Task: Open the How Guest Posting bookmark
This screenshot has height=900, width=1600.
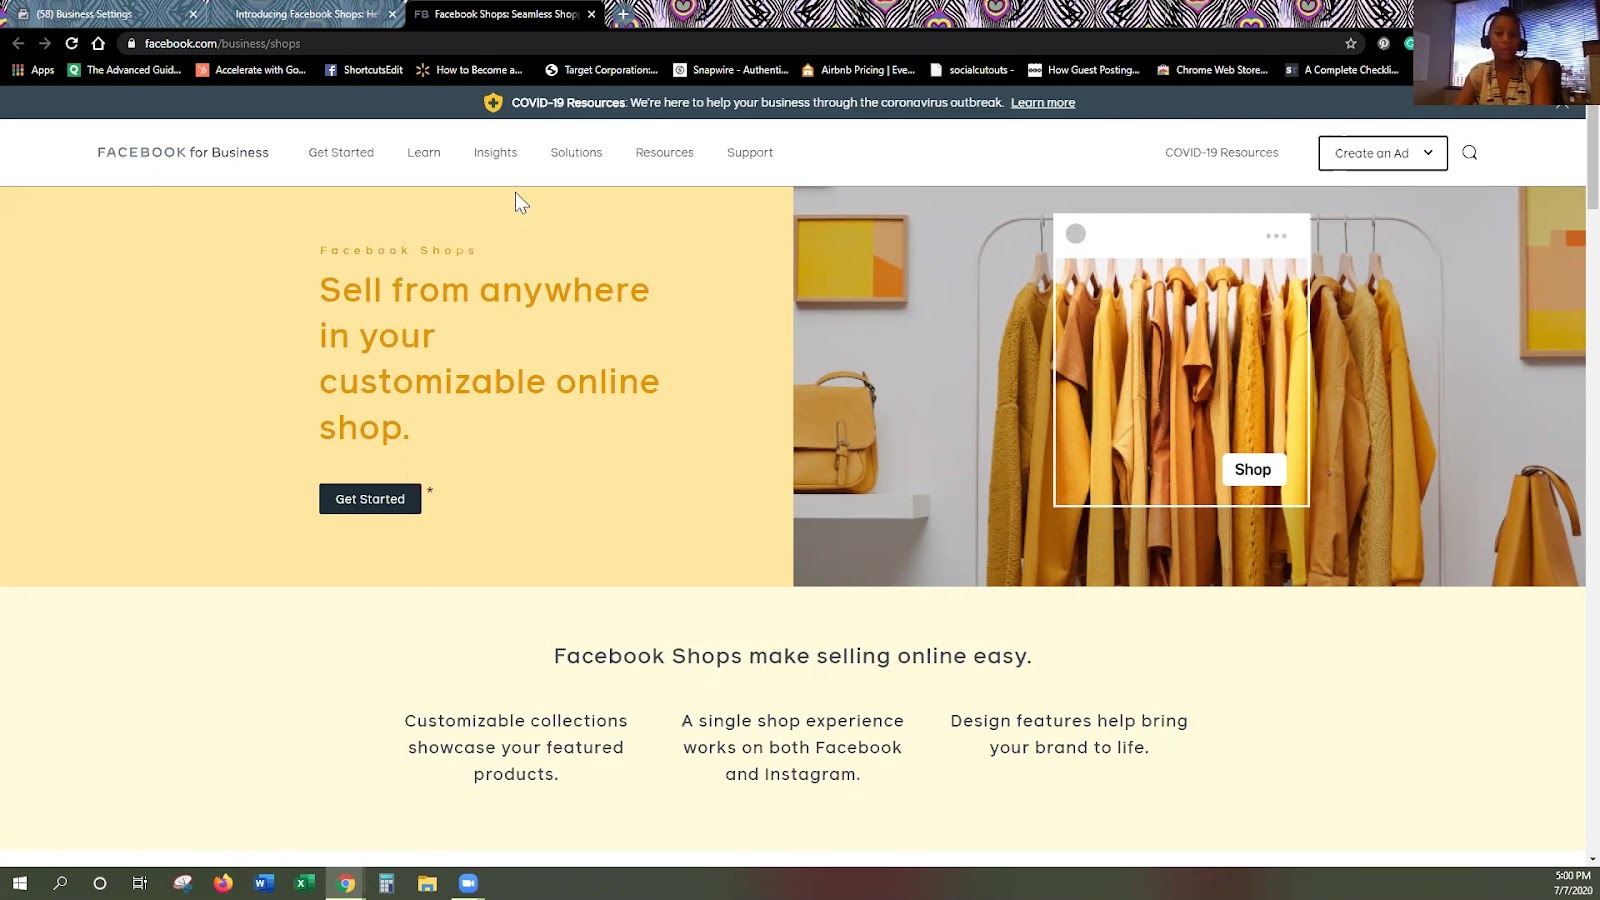Action: coord(1084,70)
